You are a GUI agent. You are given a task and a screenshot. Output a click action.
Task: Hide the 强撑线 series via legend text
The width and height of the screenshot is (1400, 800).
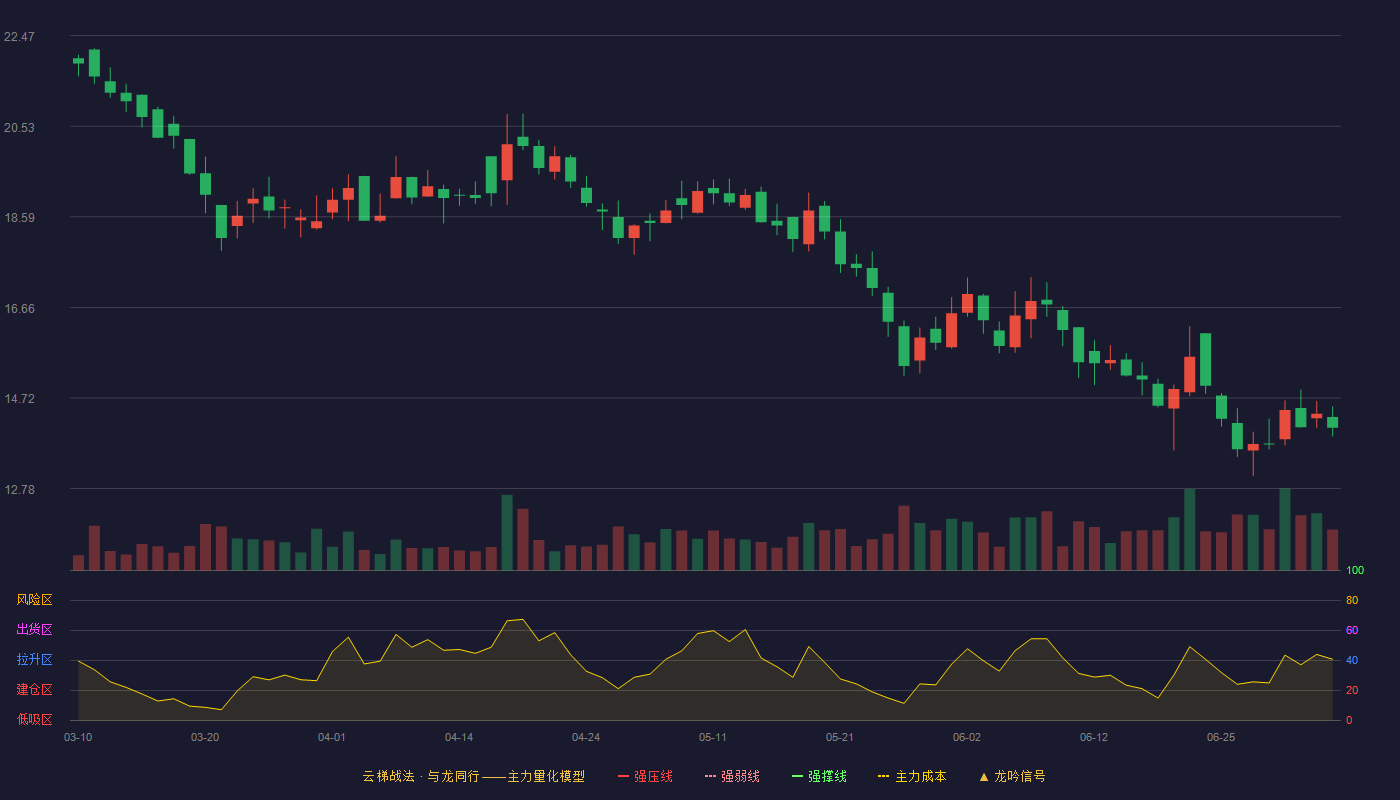tap(827, 776)
